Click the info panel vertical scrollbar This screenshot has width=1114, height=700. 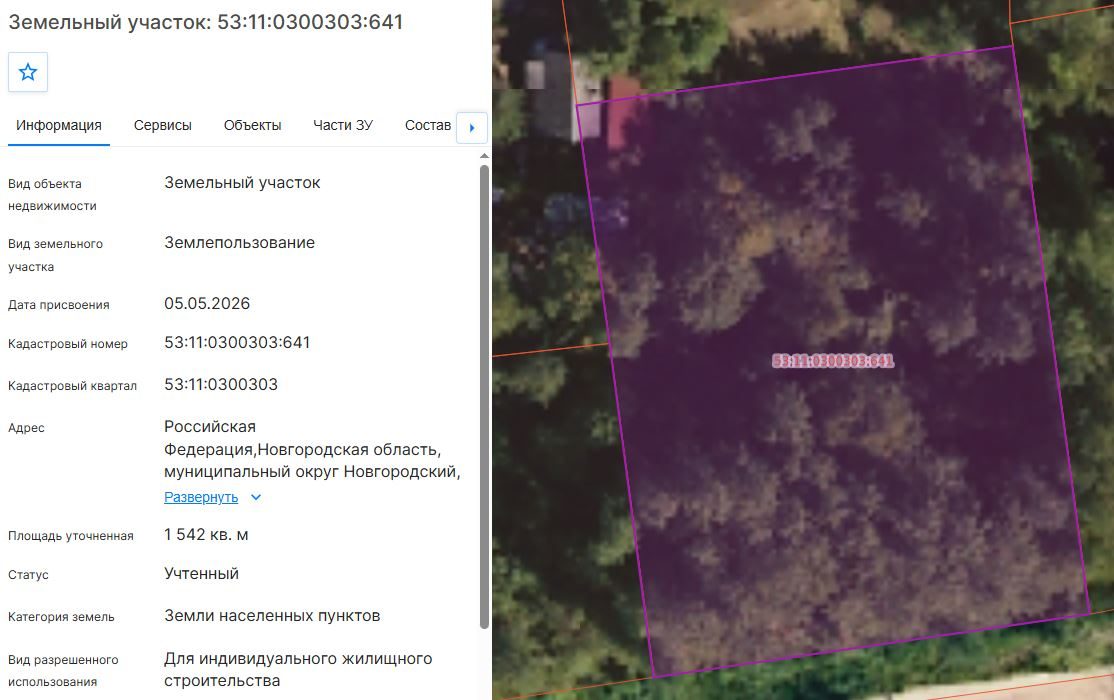pos(485,397)
